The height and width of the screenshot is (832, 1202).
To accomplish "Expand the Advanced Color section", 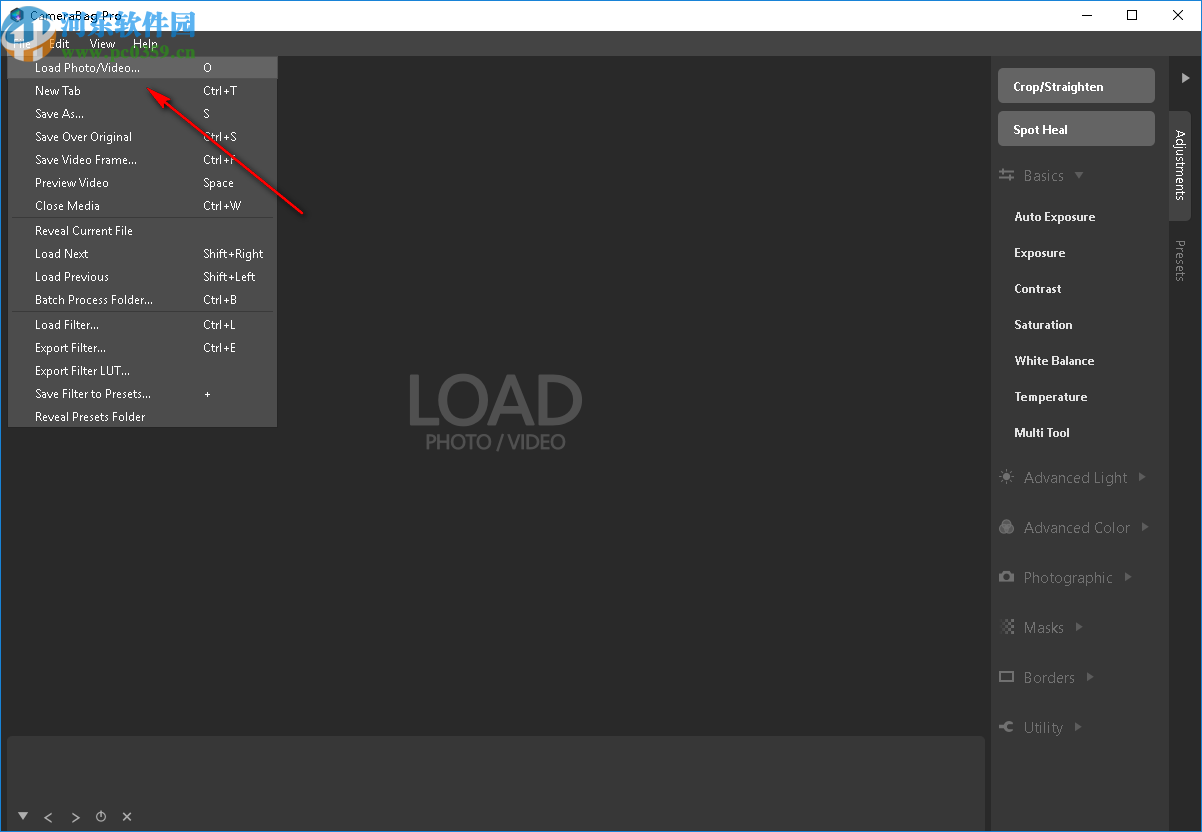I will (1074, 528).
